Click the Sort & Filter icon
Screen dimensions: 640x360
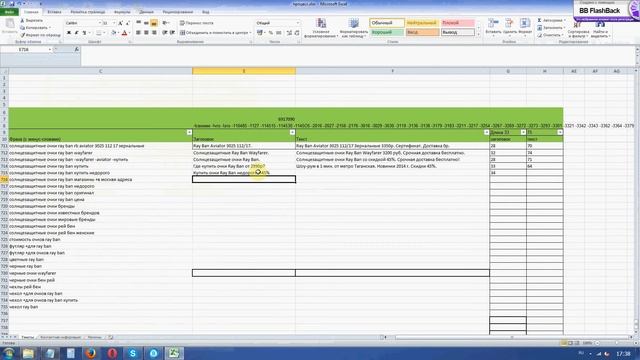click(578, 25)
